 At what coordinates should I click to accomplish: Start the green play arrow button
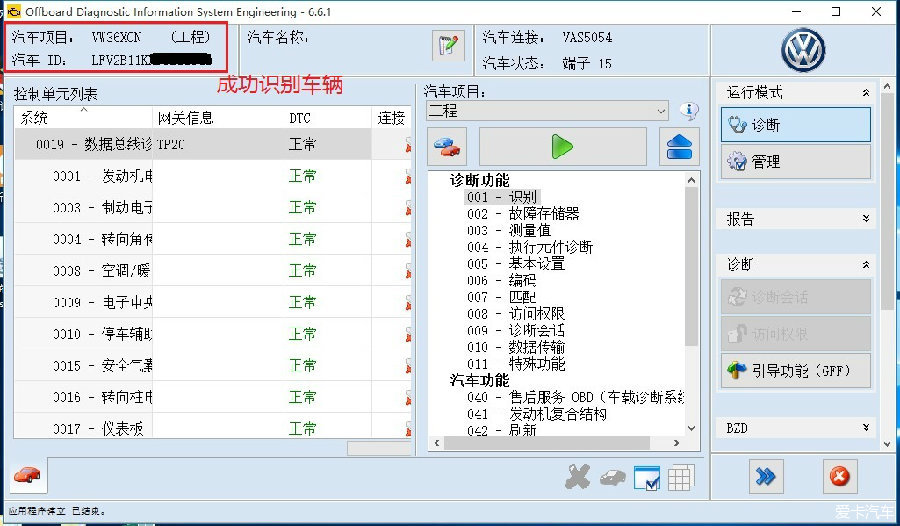point(562,147)
